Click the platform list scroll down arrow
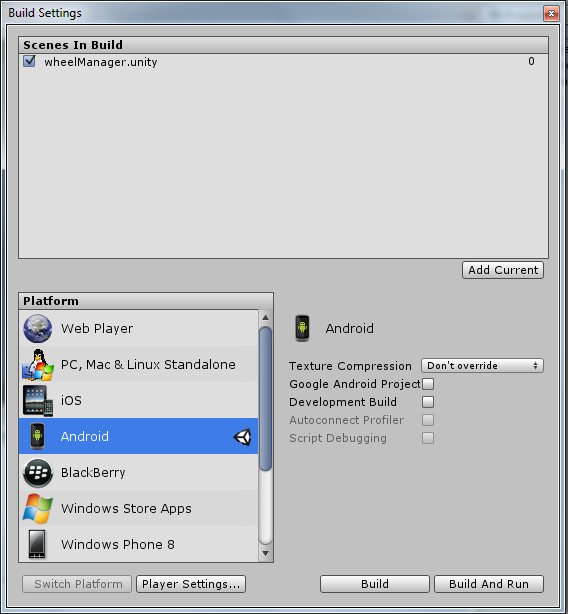The height and width of the screenshot is (614, 568). click(265, 553)
